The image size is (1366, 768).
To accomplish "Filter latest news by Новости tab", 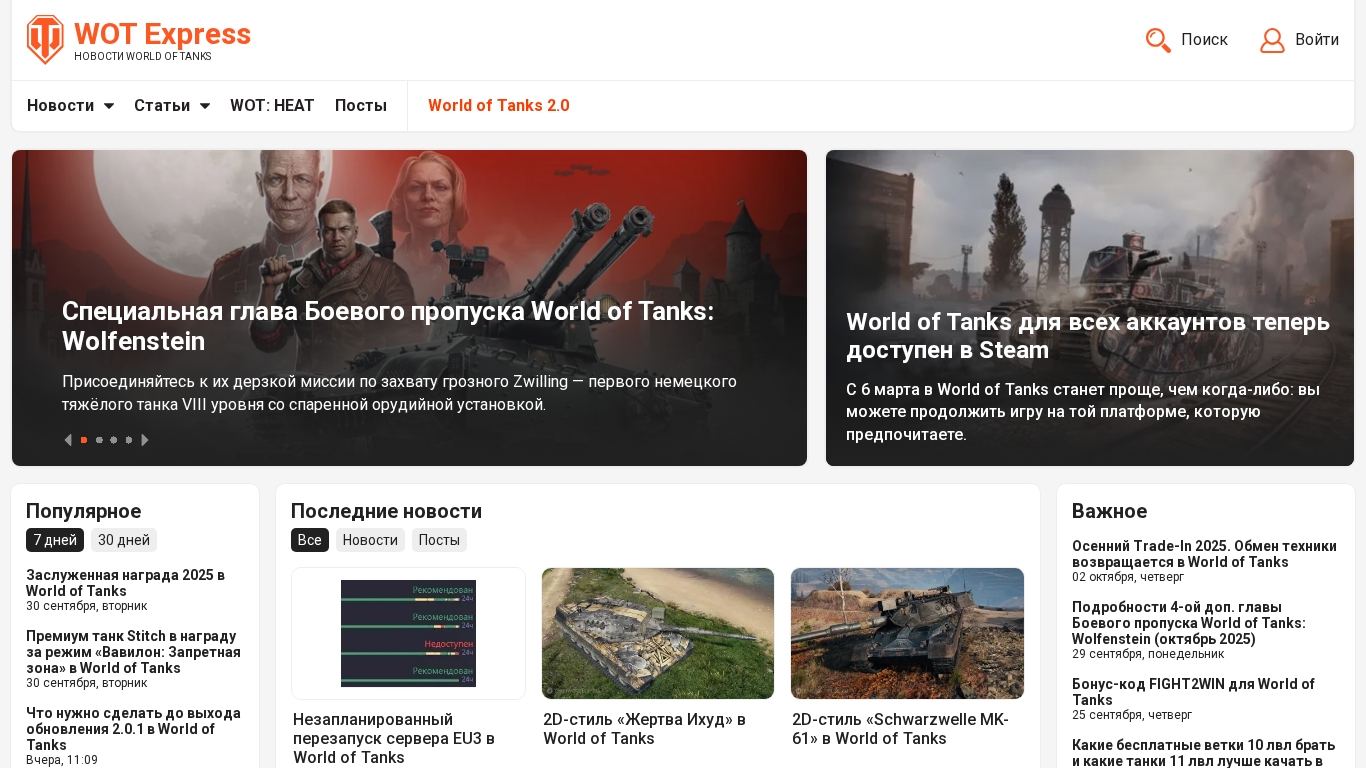I will 370,540.
